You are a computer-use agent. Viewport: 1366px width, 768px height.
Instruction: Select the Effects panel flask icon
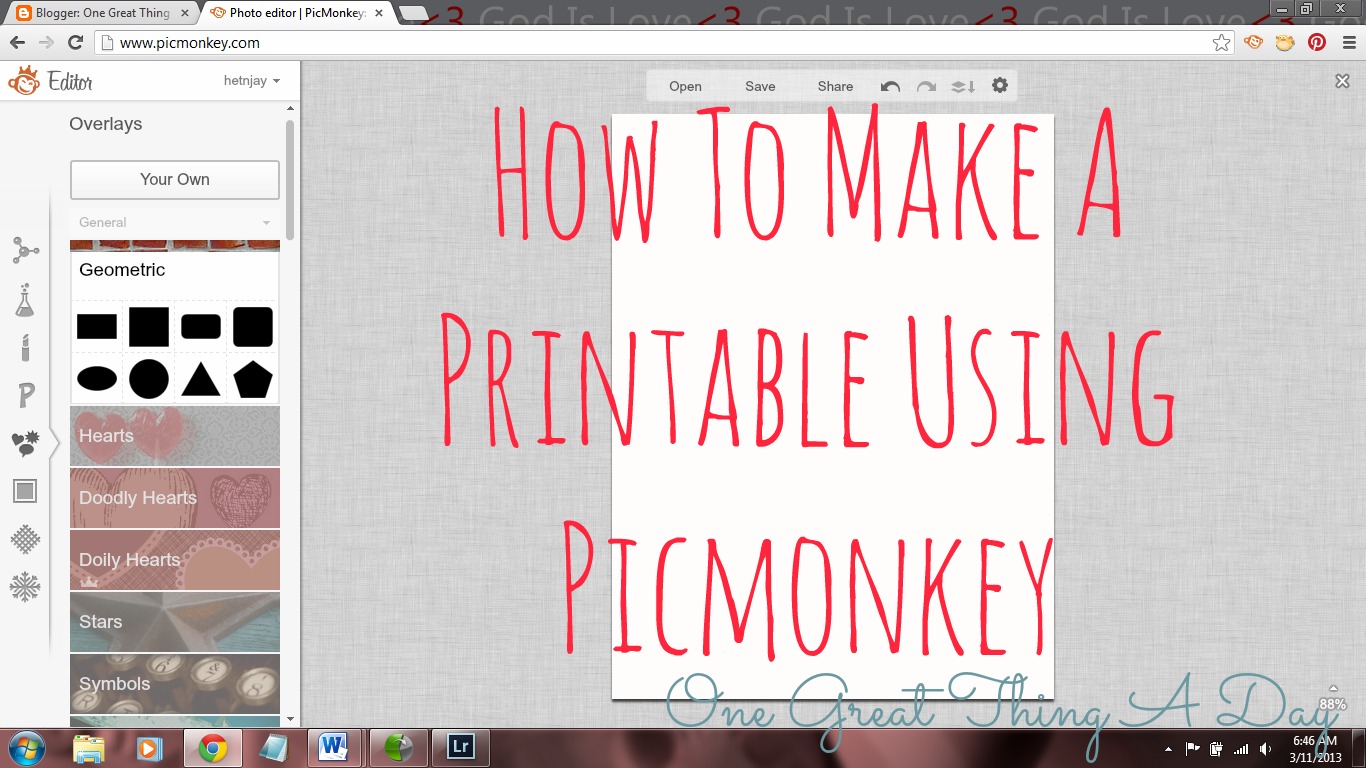[25, 300]
